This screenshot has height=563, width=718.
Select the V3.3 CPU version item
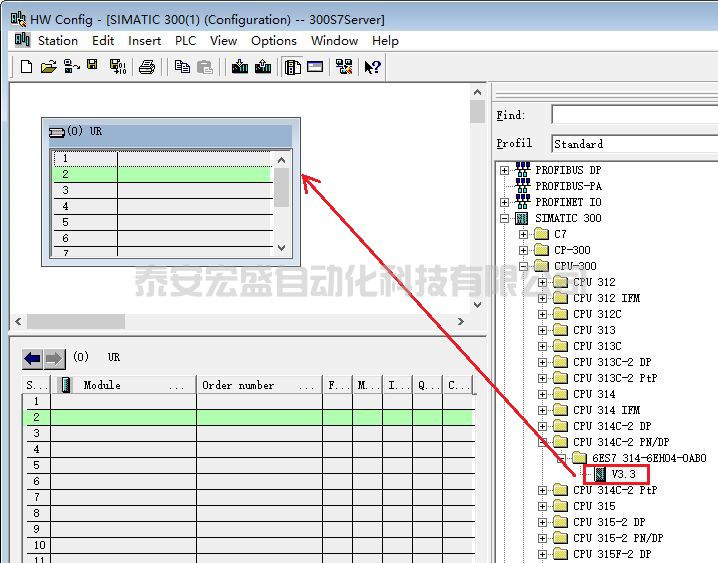pos(623,474)
